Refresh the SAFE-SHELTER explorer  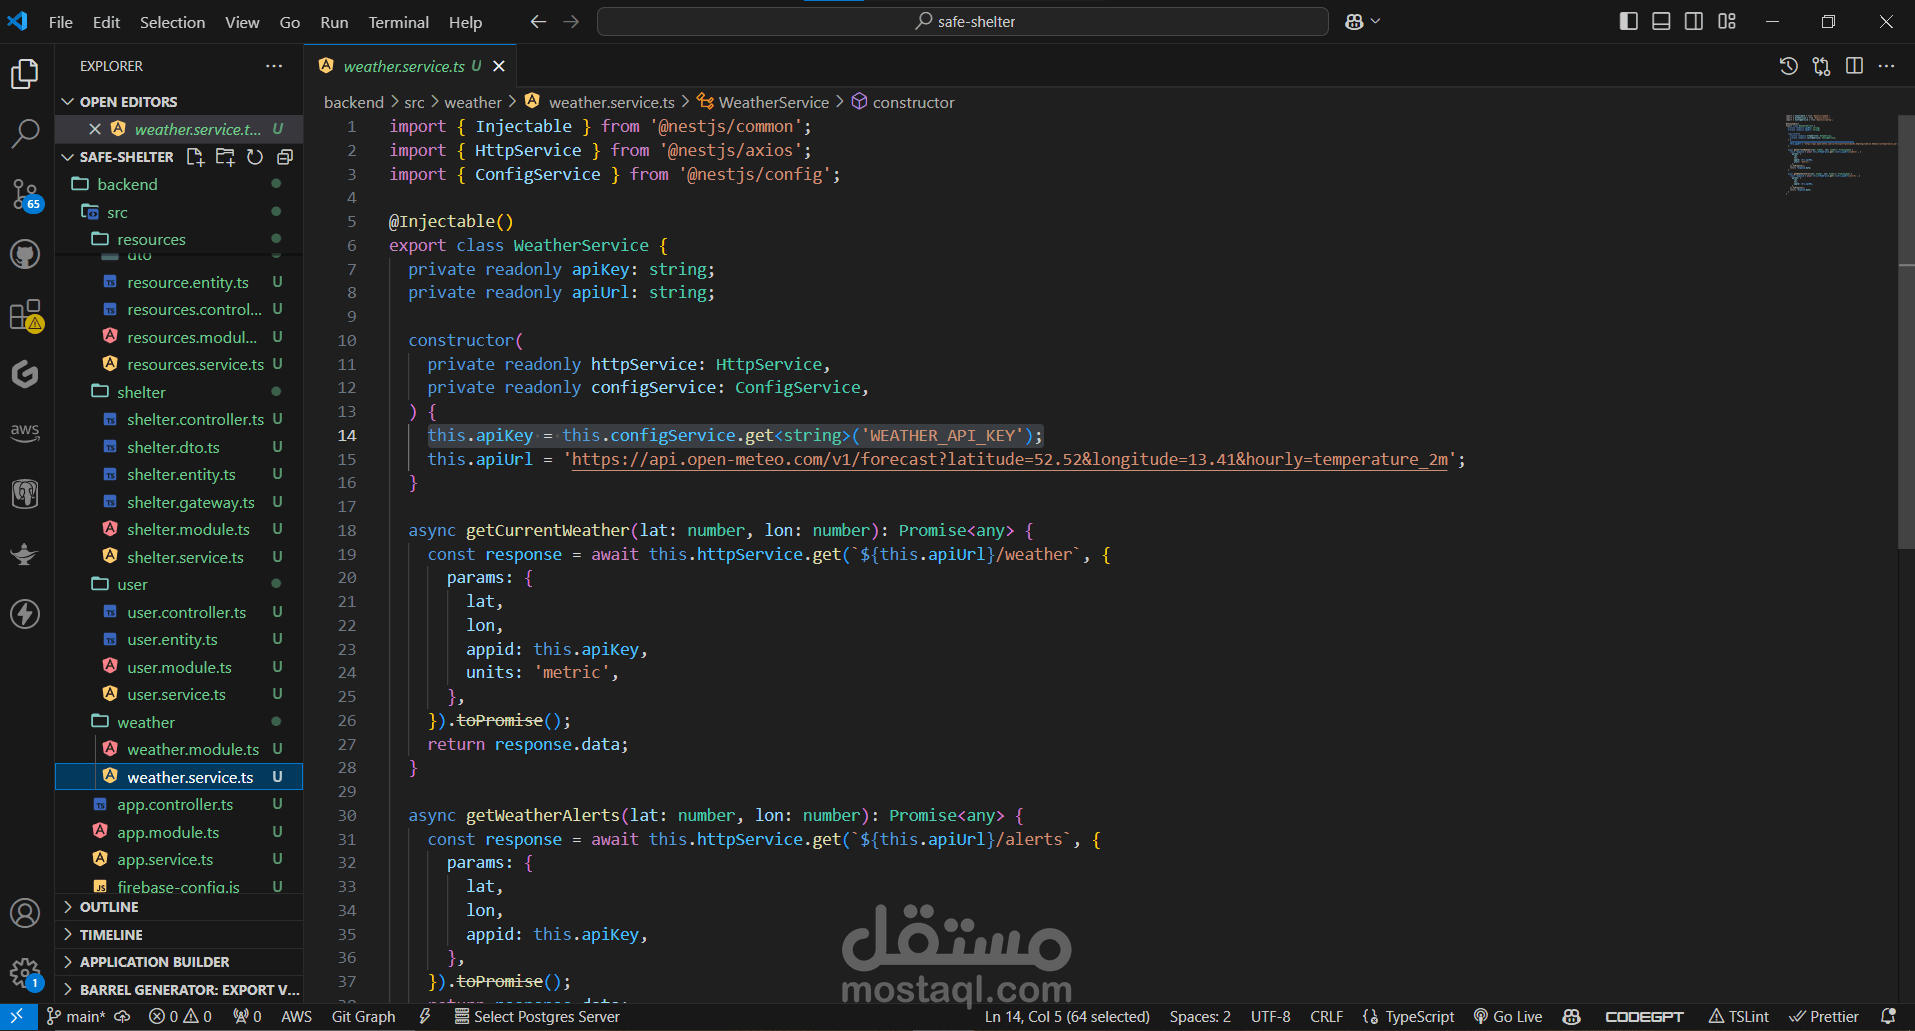[255, 157]
